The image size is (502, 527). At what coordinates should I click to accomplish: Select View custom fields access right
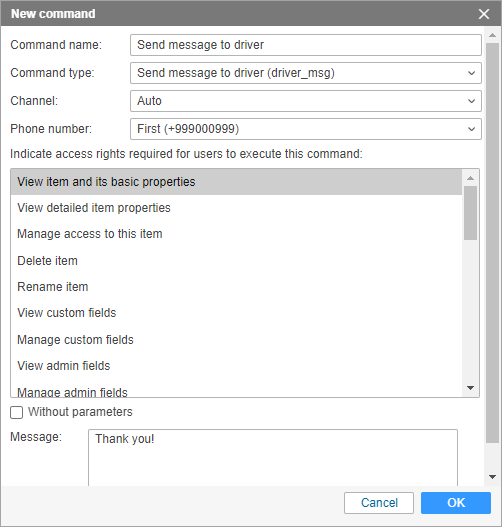[x=236, y=313]
